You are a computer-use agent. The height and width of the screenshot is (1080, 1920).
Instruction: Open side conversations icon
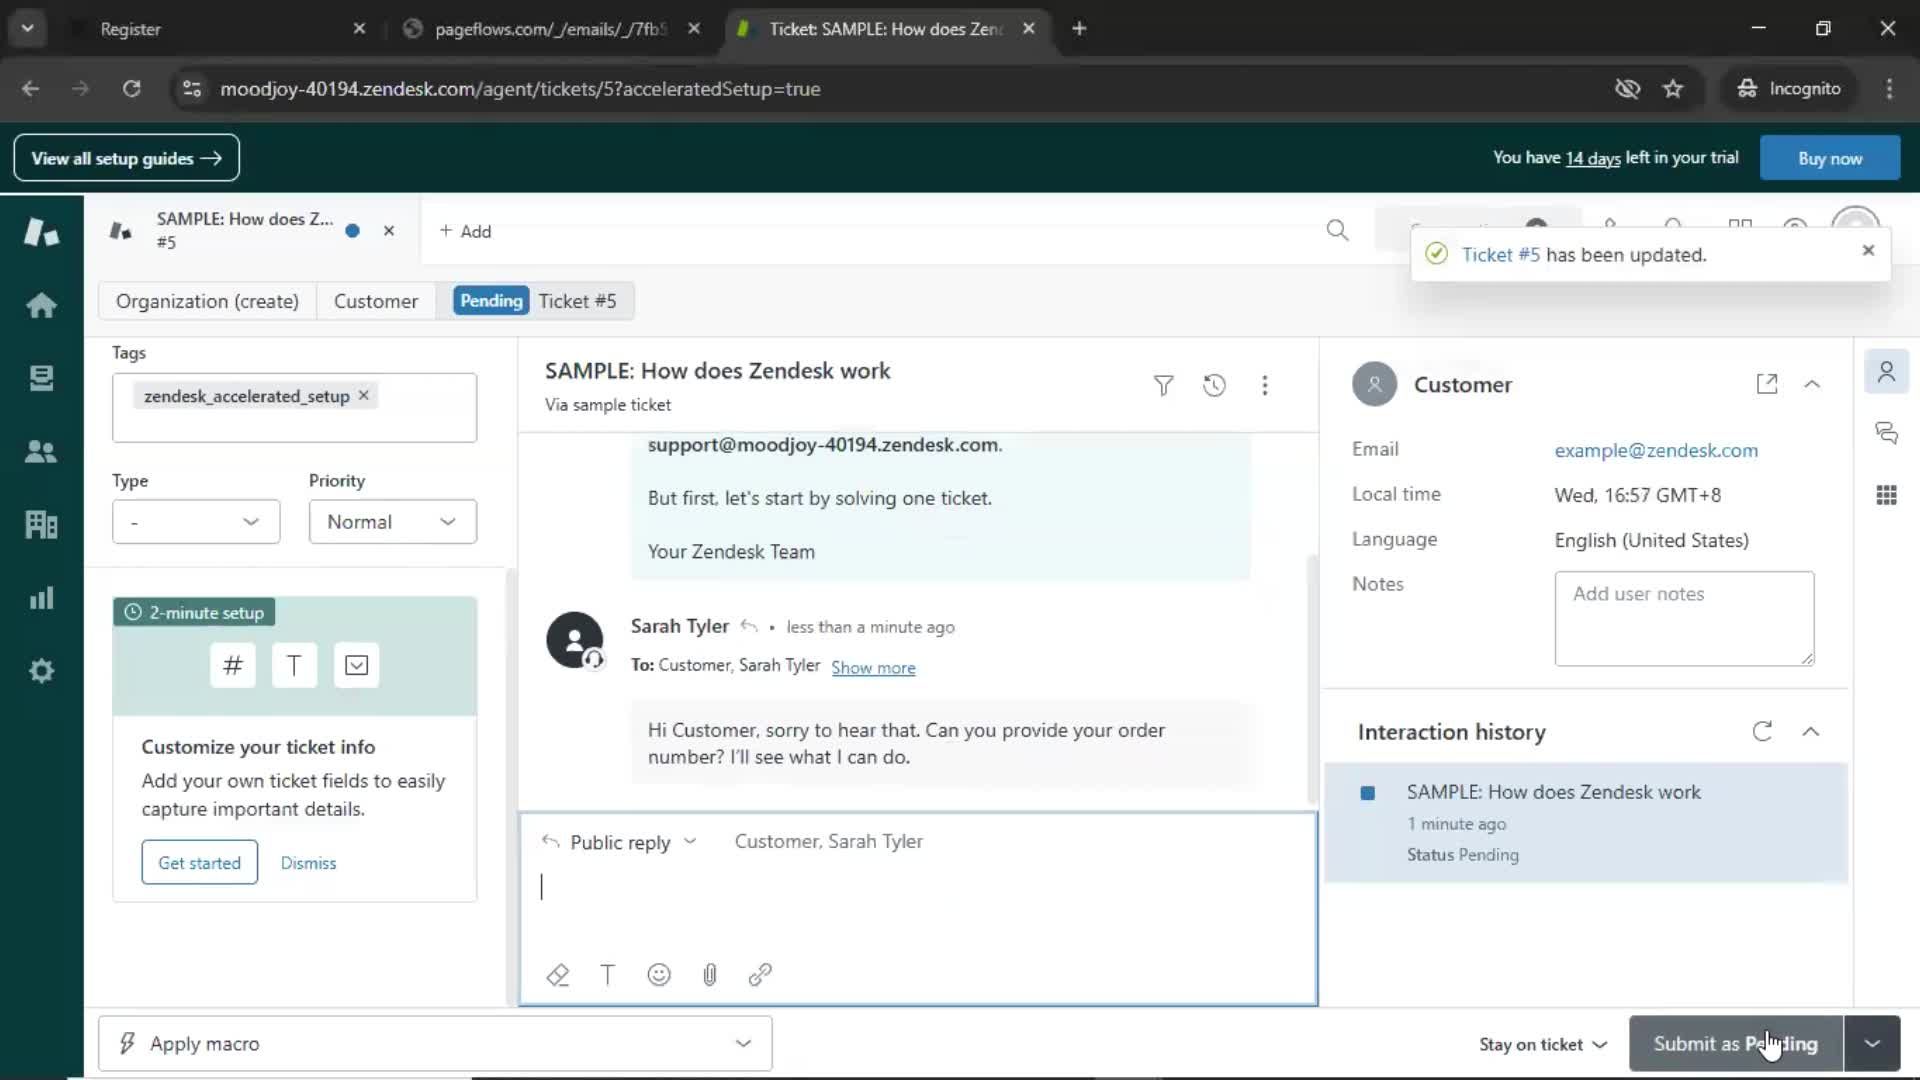(x=1886, y=433)
